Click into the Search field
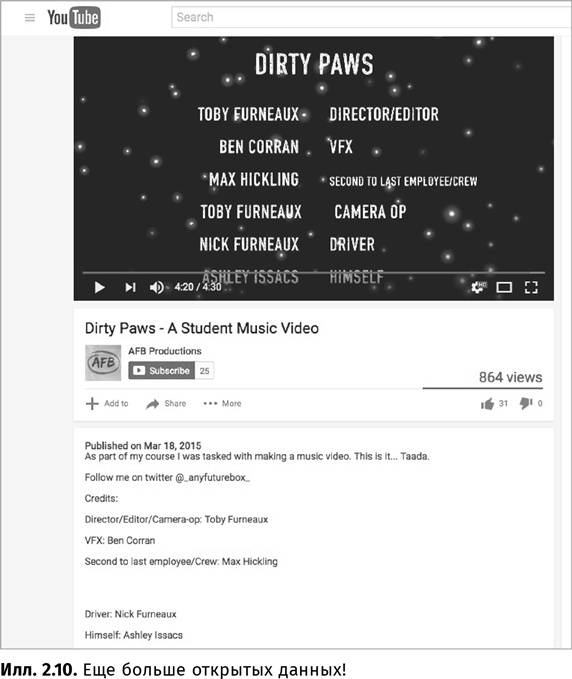This screenshot has width=572, height=679. 372,17
